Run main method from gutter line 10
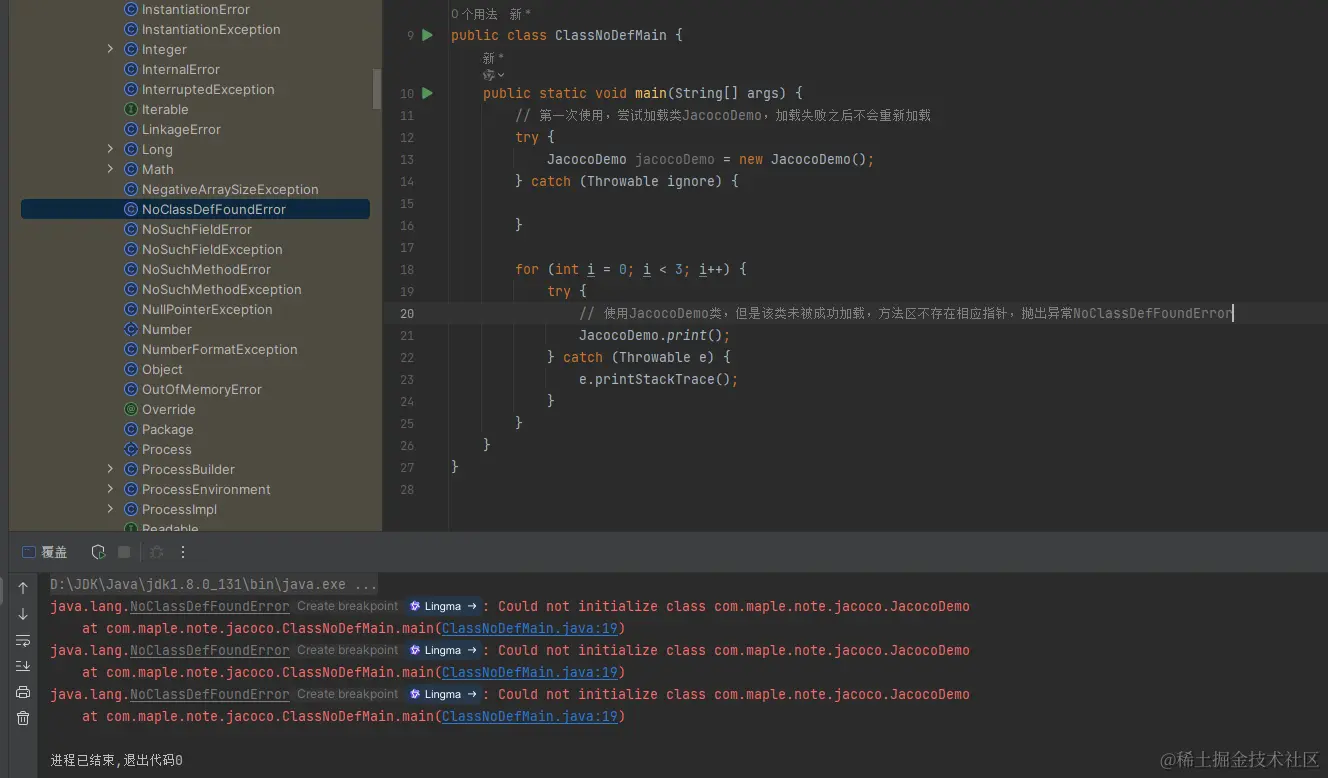Screen dimensions: 1328x778 (427, 93)
